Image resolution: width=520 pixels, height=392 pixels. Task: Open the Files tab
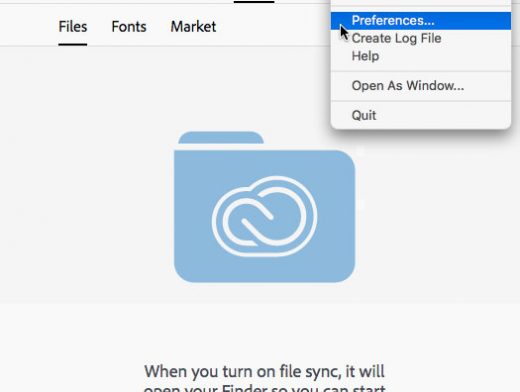(73, 27)
